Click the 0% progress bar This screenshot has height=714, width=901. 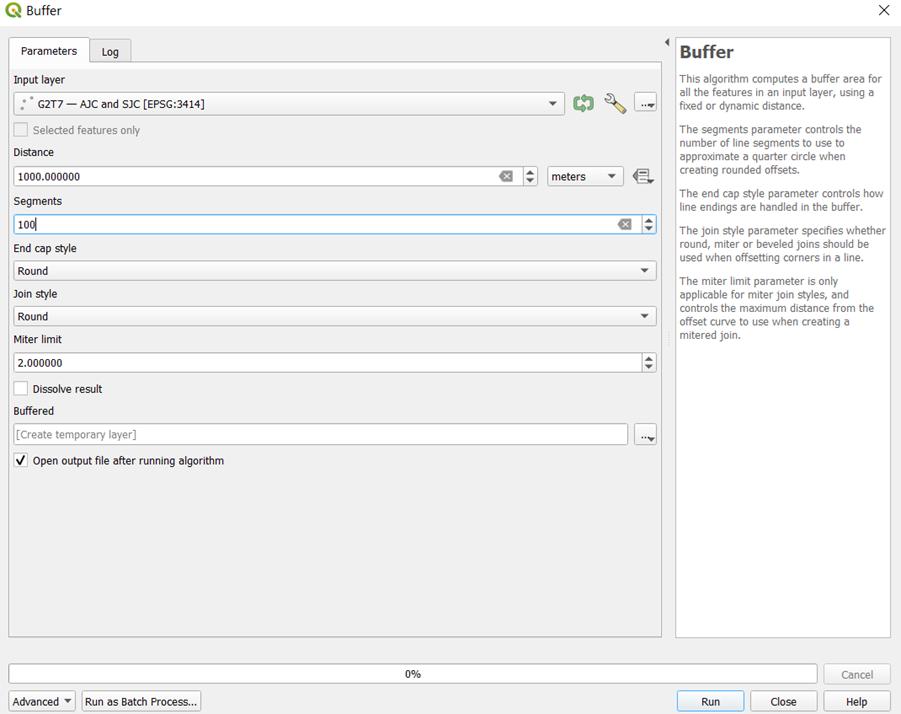(412, 674)
